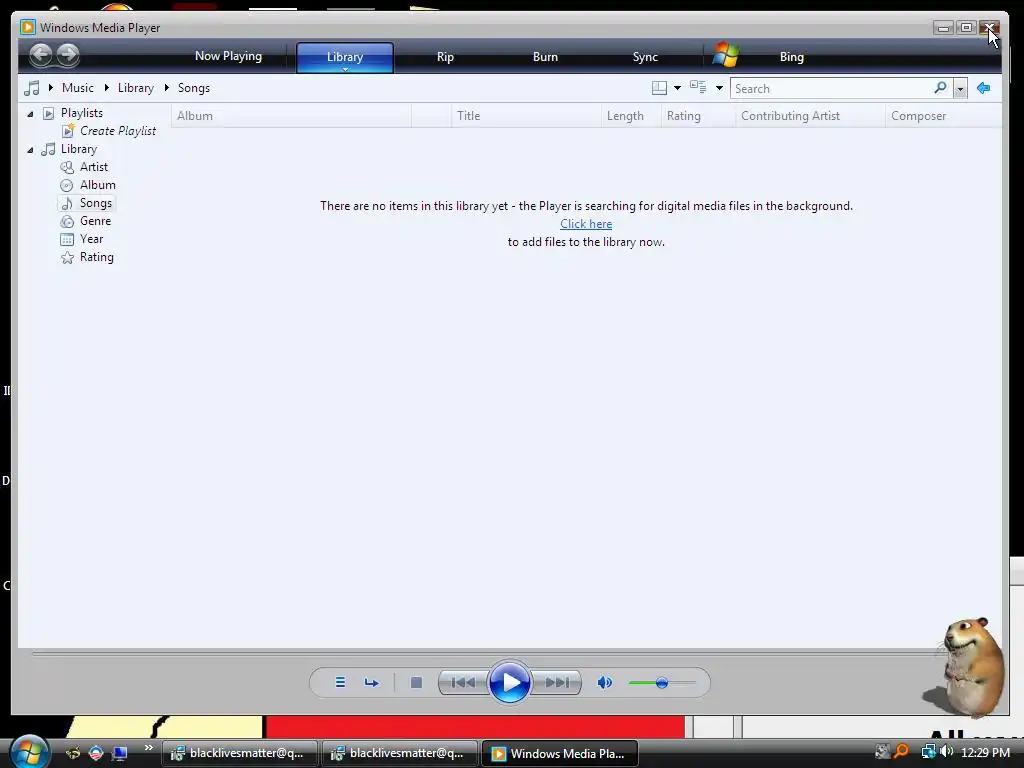
Task: Click the Stop playback button
Action: (416, 682)
